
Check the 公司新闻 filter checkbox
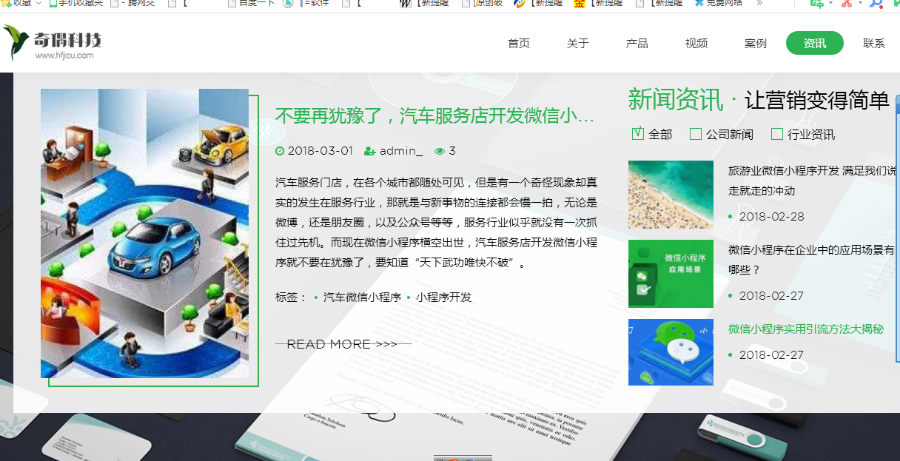click(696, 134)
